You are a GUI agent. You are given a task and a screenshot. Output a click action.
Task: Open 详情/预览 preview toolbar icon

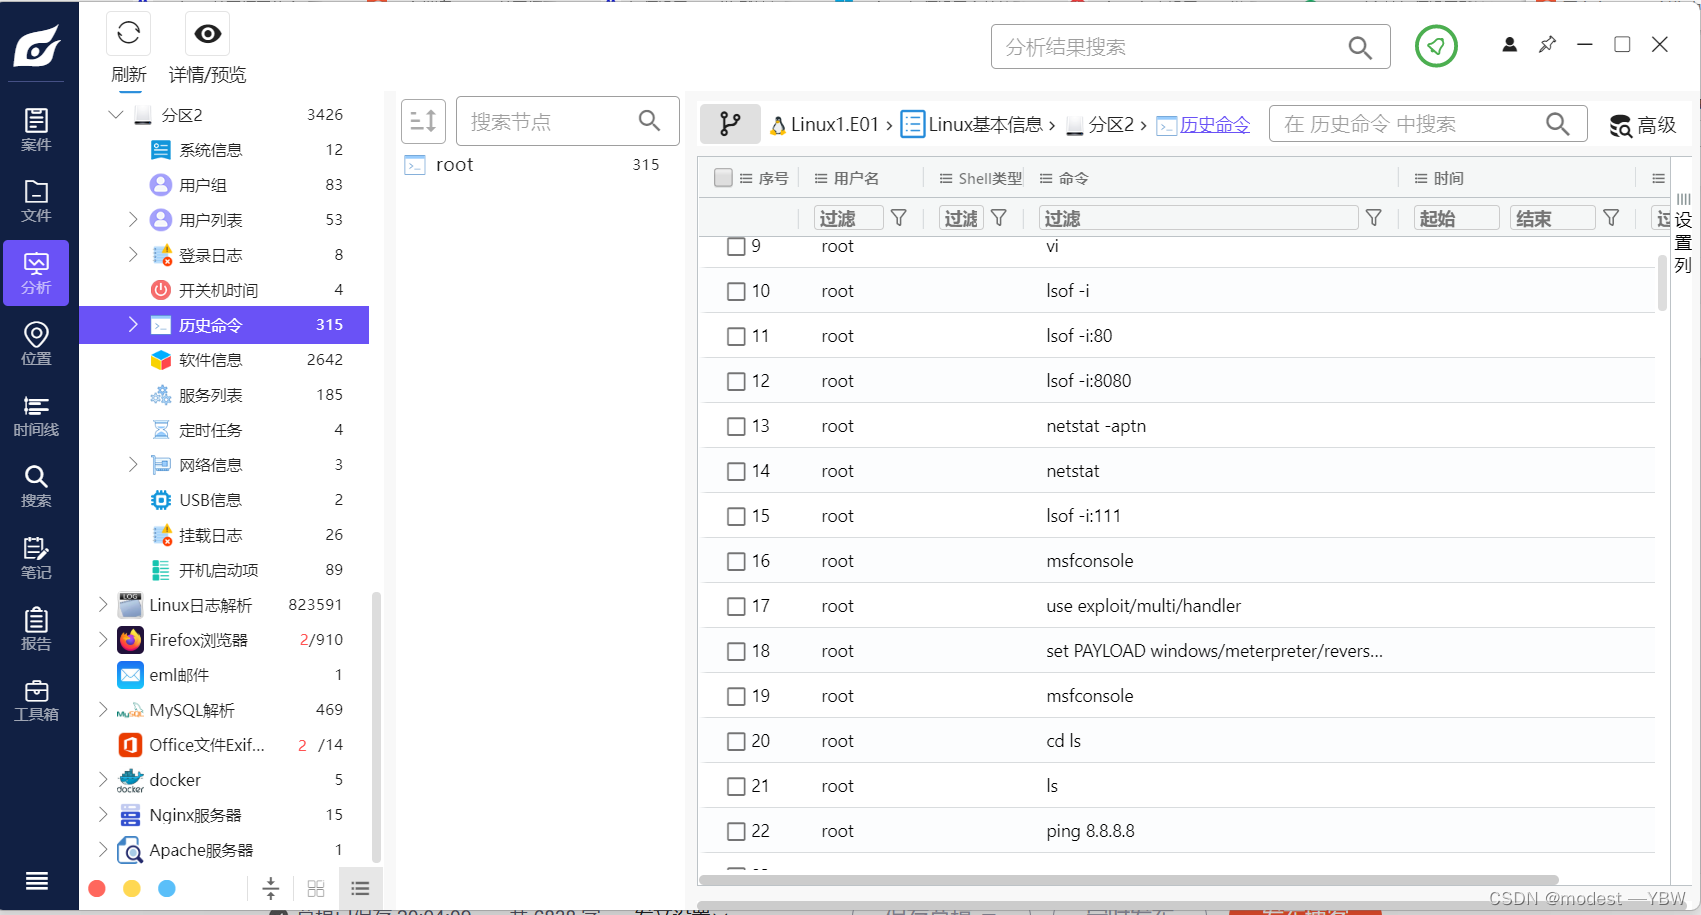click(x=206, y=33)
